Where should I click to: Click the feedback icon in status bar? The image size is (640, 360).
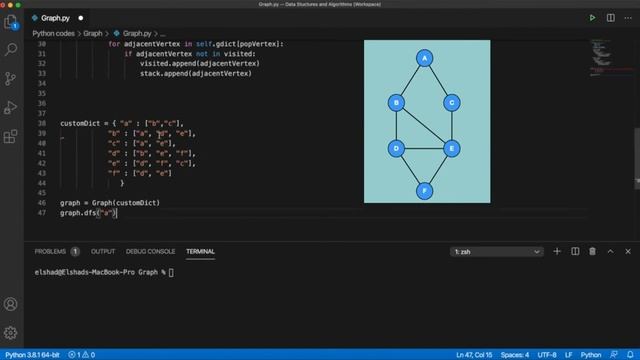click(614, 355)
